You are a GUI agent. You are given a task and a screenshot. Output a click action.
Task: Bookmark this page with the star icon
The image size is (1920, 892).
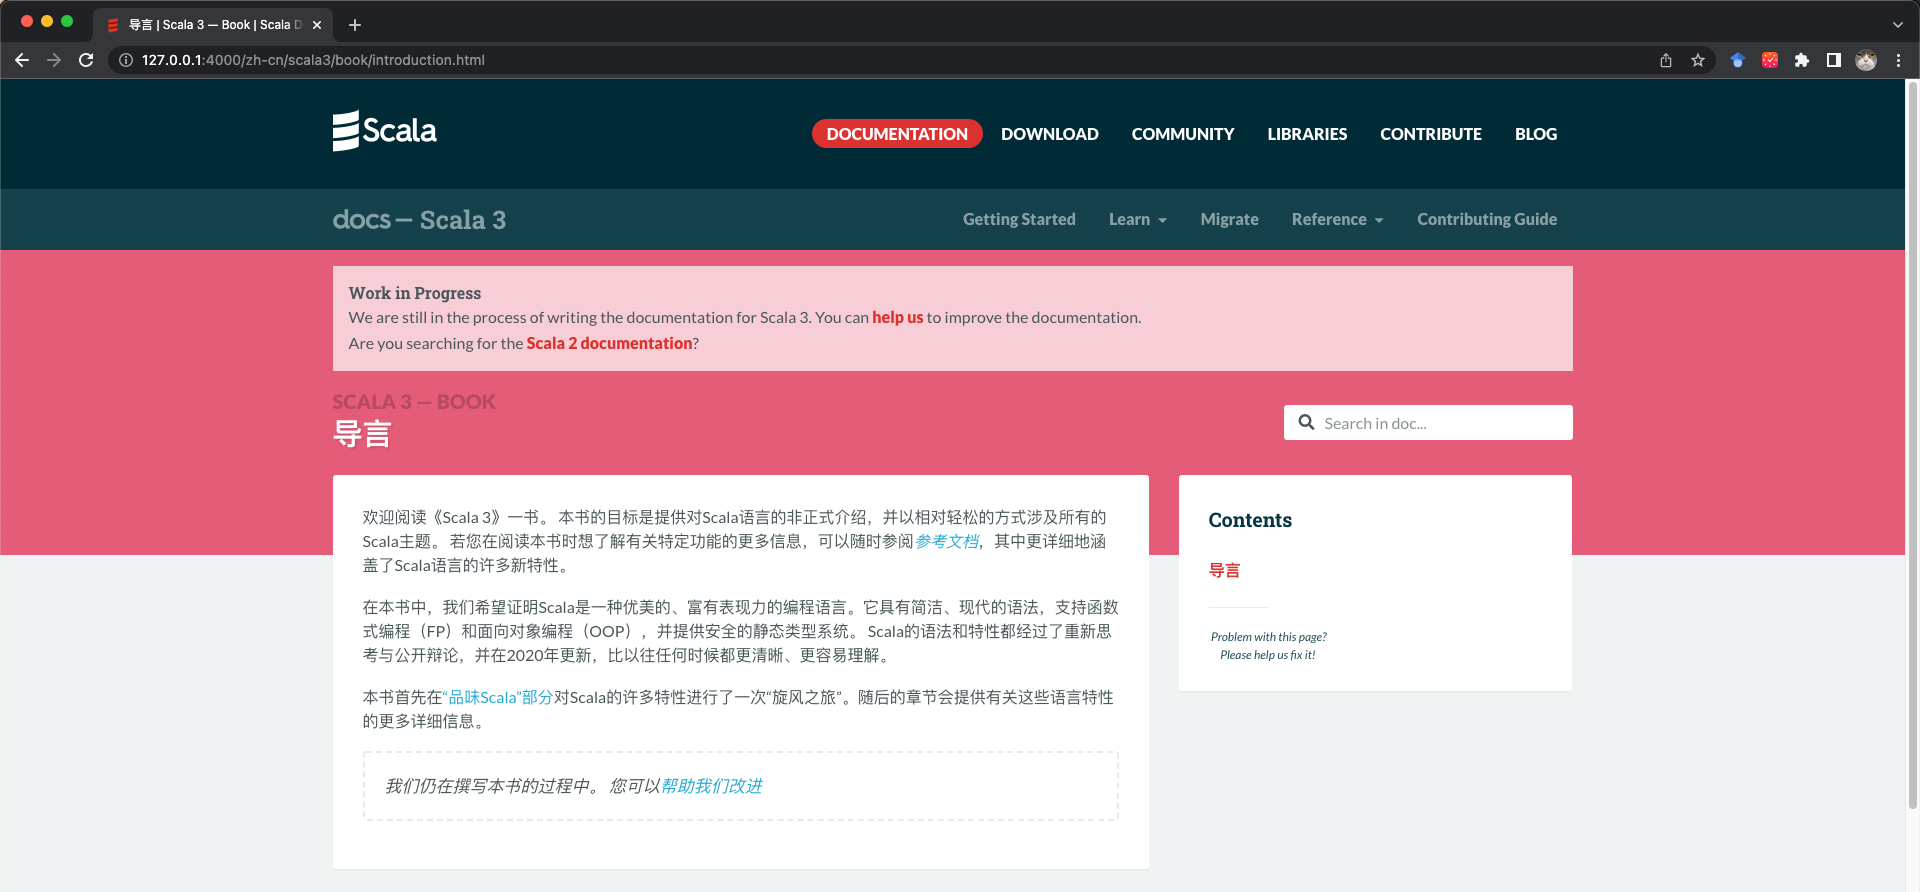1698,60
